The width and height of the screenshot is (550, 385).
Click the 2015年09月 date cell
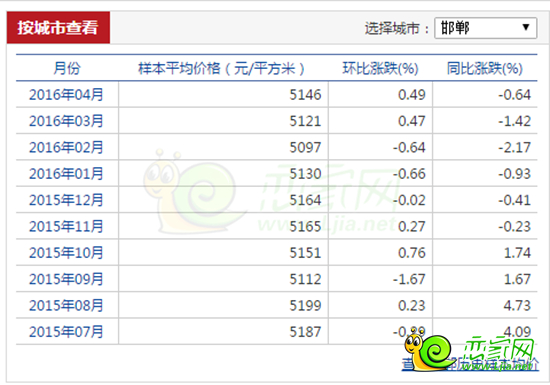point(66,279)
